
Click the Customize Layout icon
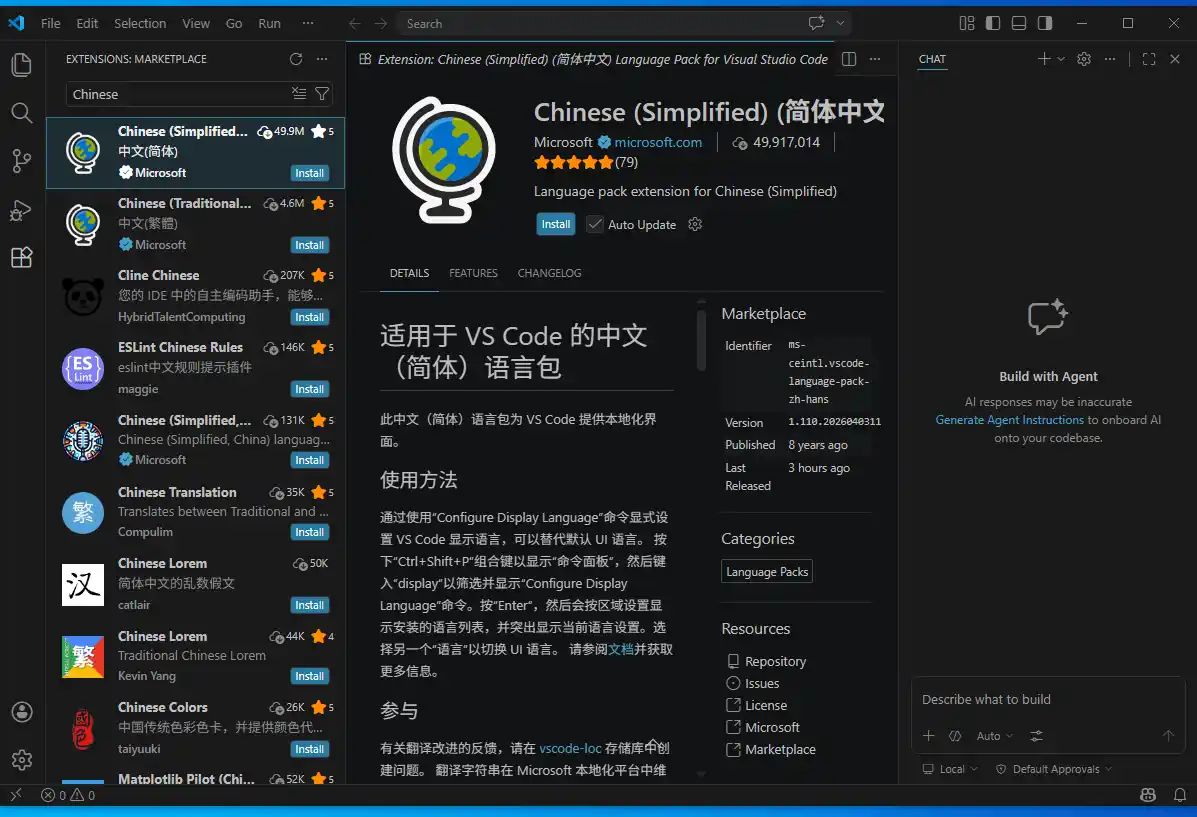(x=966, y=23)
